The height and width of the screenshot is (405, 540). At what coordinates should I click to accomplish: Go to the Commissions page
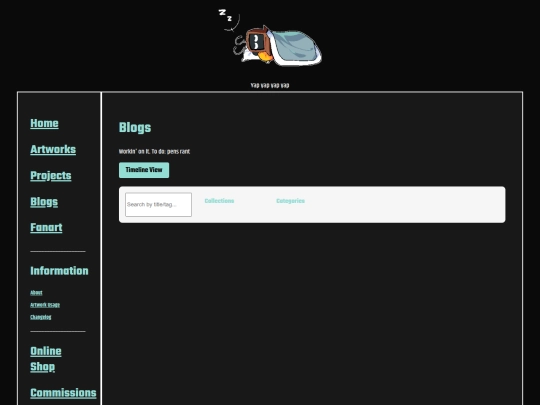(x=63, y=393)
